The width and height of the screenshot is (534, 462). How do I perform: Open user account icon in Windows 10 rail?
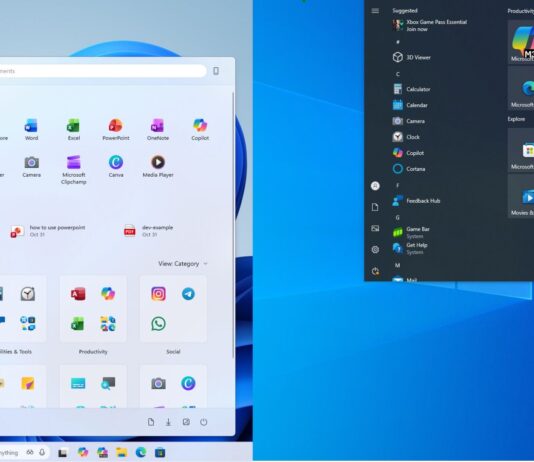[x=375, y=186]
